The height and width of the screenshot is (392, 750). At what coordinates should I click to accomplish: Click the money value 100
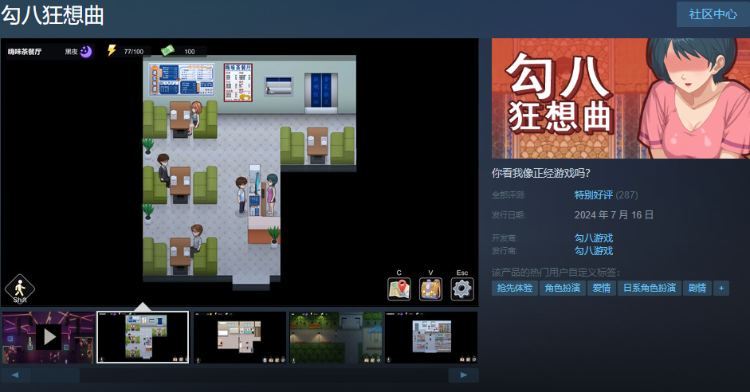click(x=189, y=51)
